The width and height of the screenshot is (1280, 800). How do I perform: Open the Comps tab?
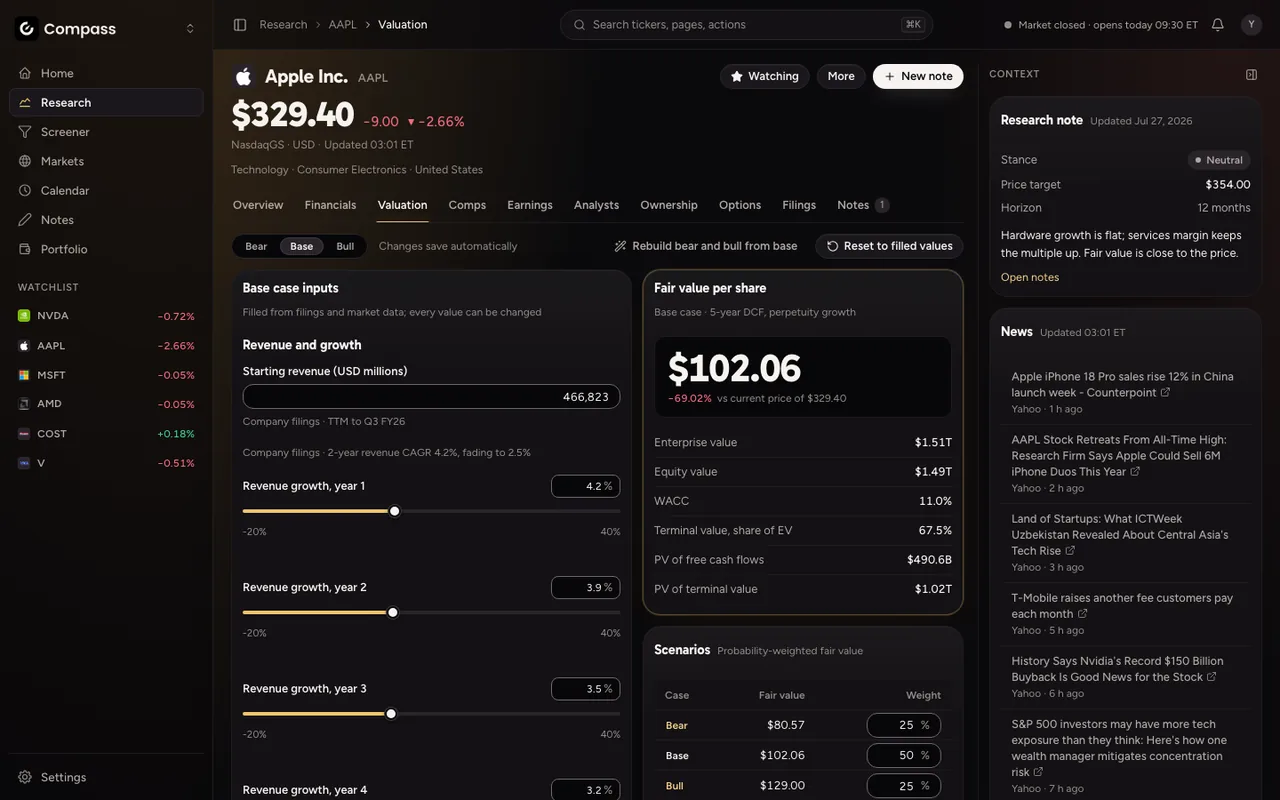click(x=467, y=205)
